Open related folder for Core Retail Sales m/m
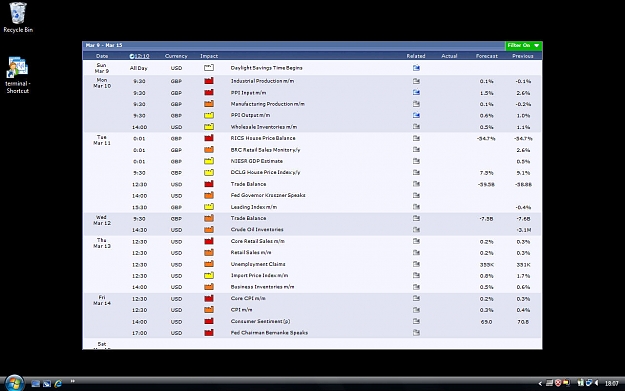Image resolution: width=625 pixels, height=391 pixels. coord(416,241)
